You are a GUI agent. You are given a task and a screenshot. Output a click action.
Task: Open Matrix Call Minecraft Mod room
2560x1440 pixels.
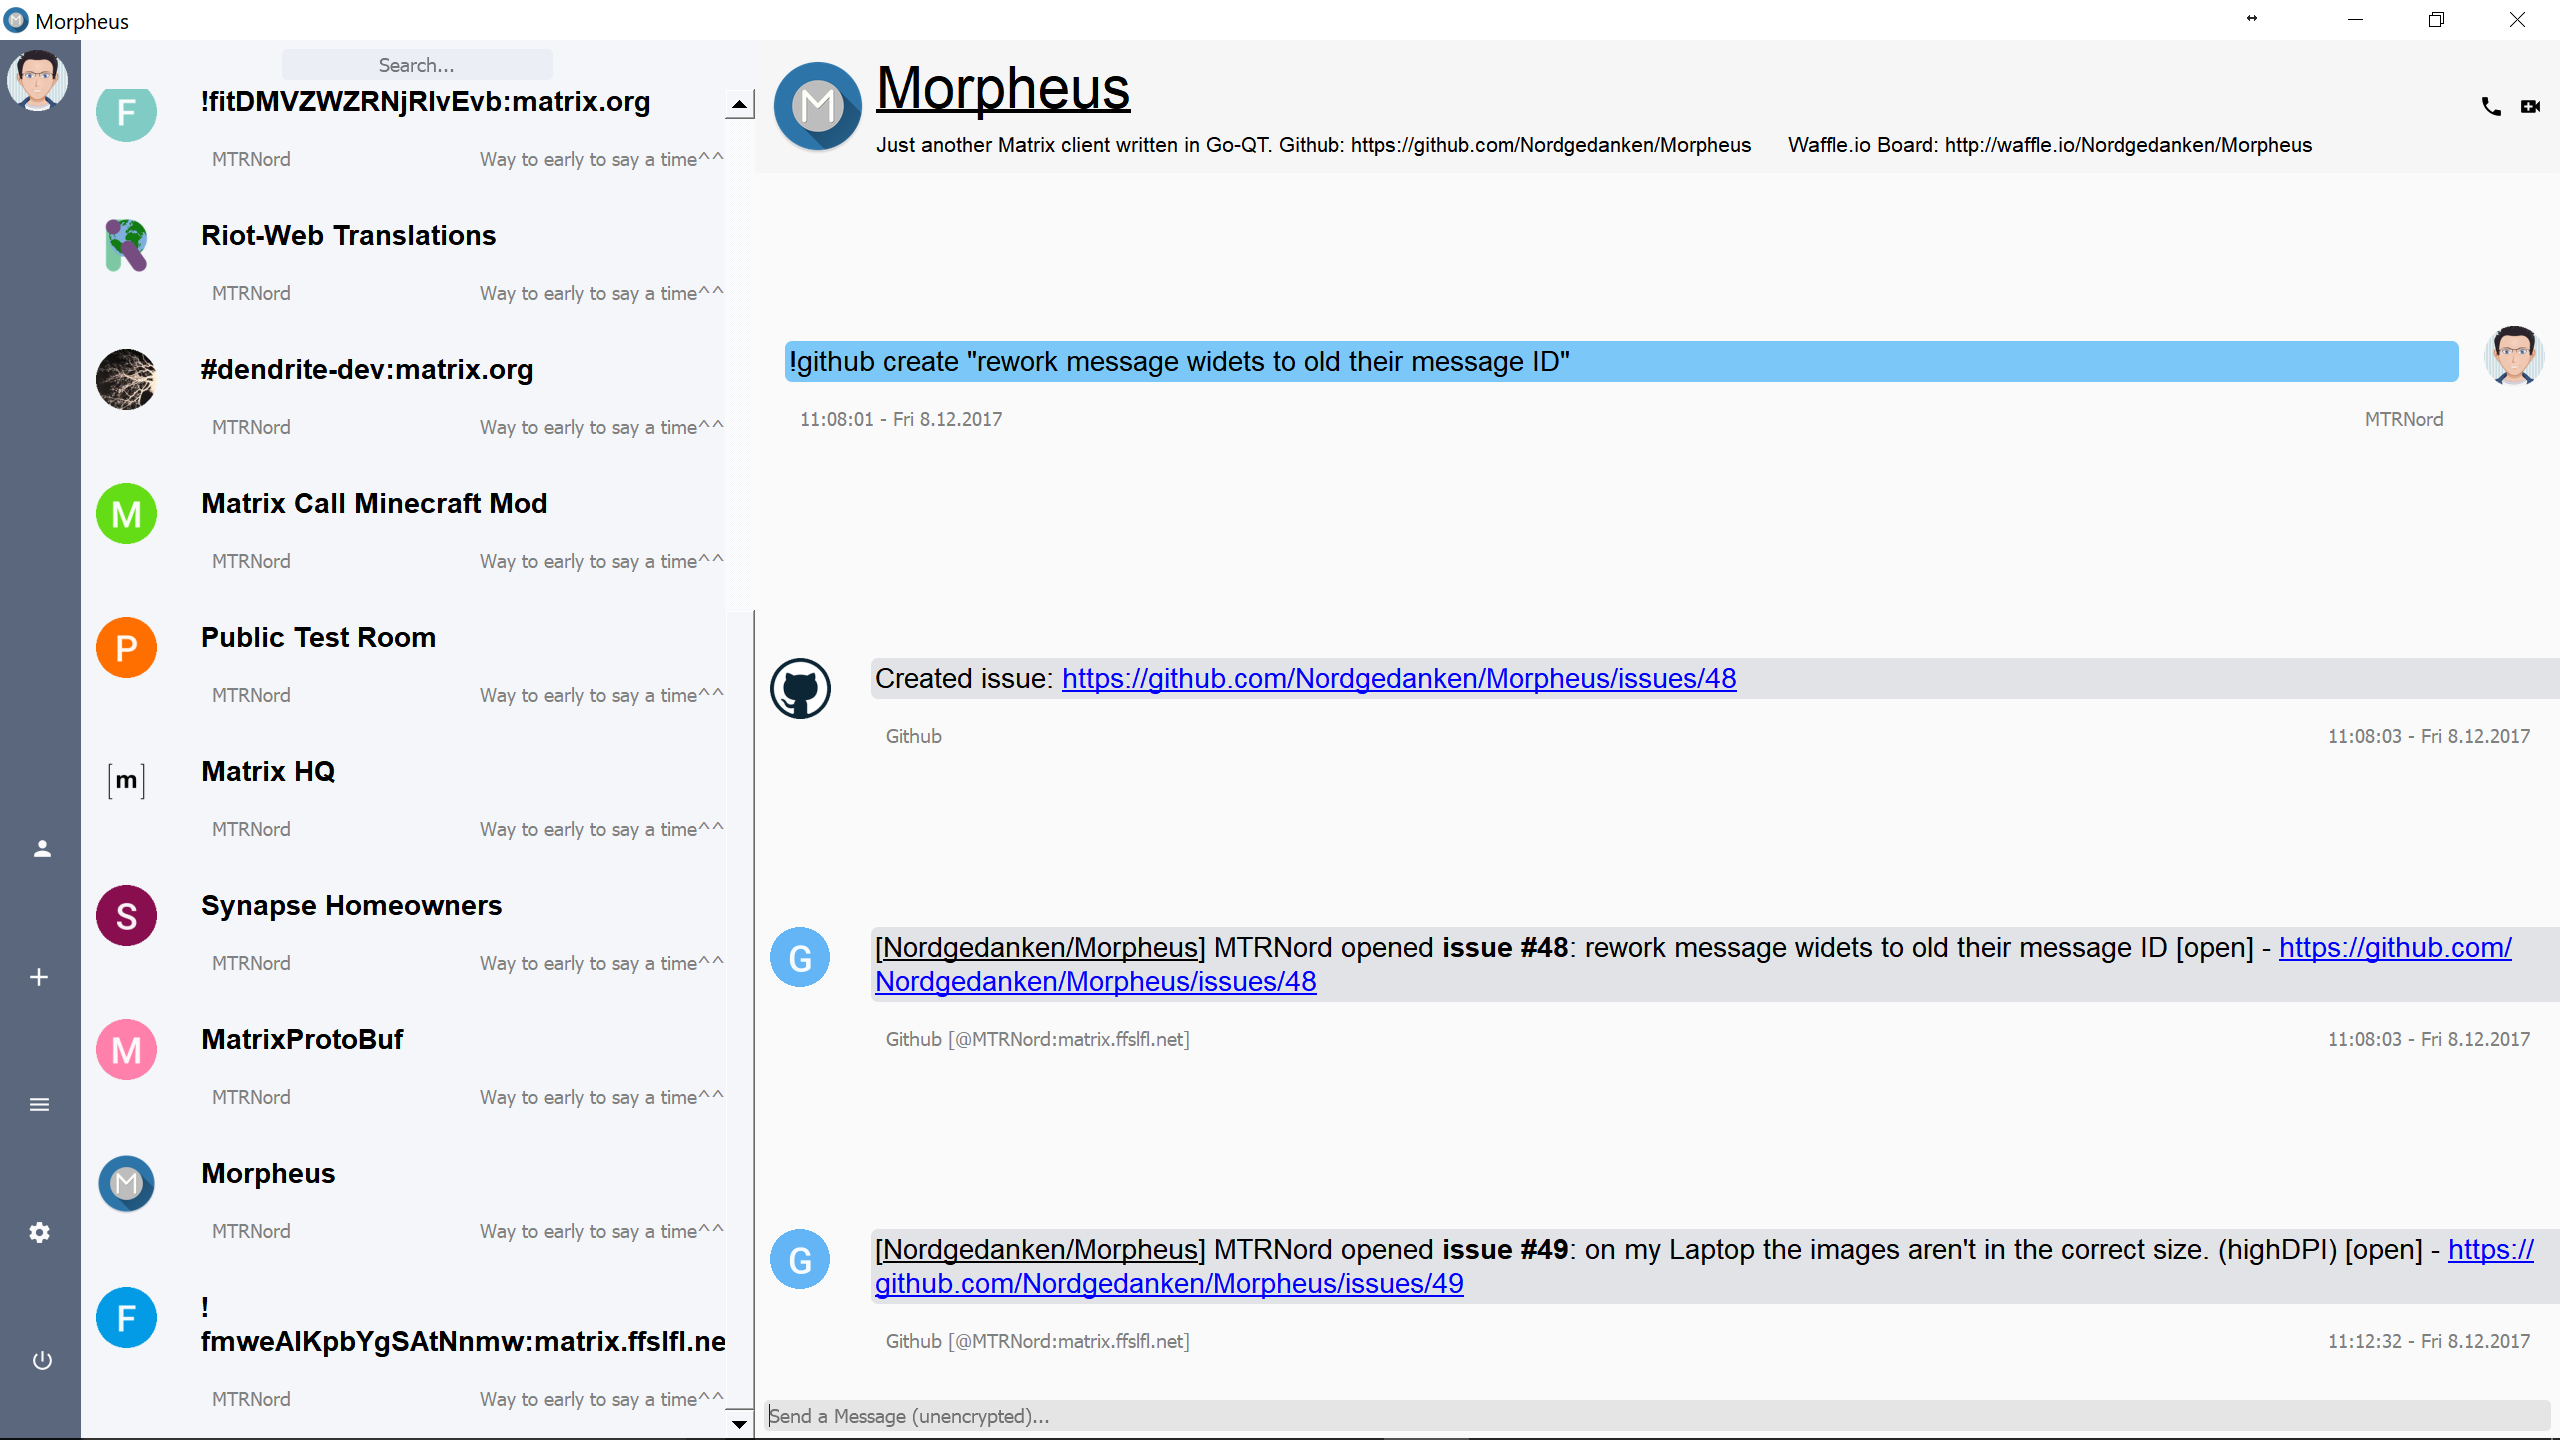coord(410,528)
